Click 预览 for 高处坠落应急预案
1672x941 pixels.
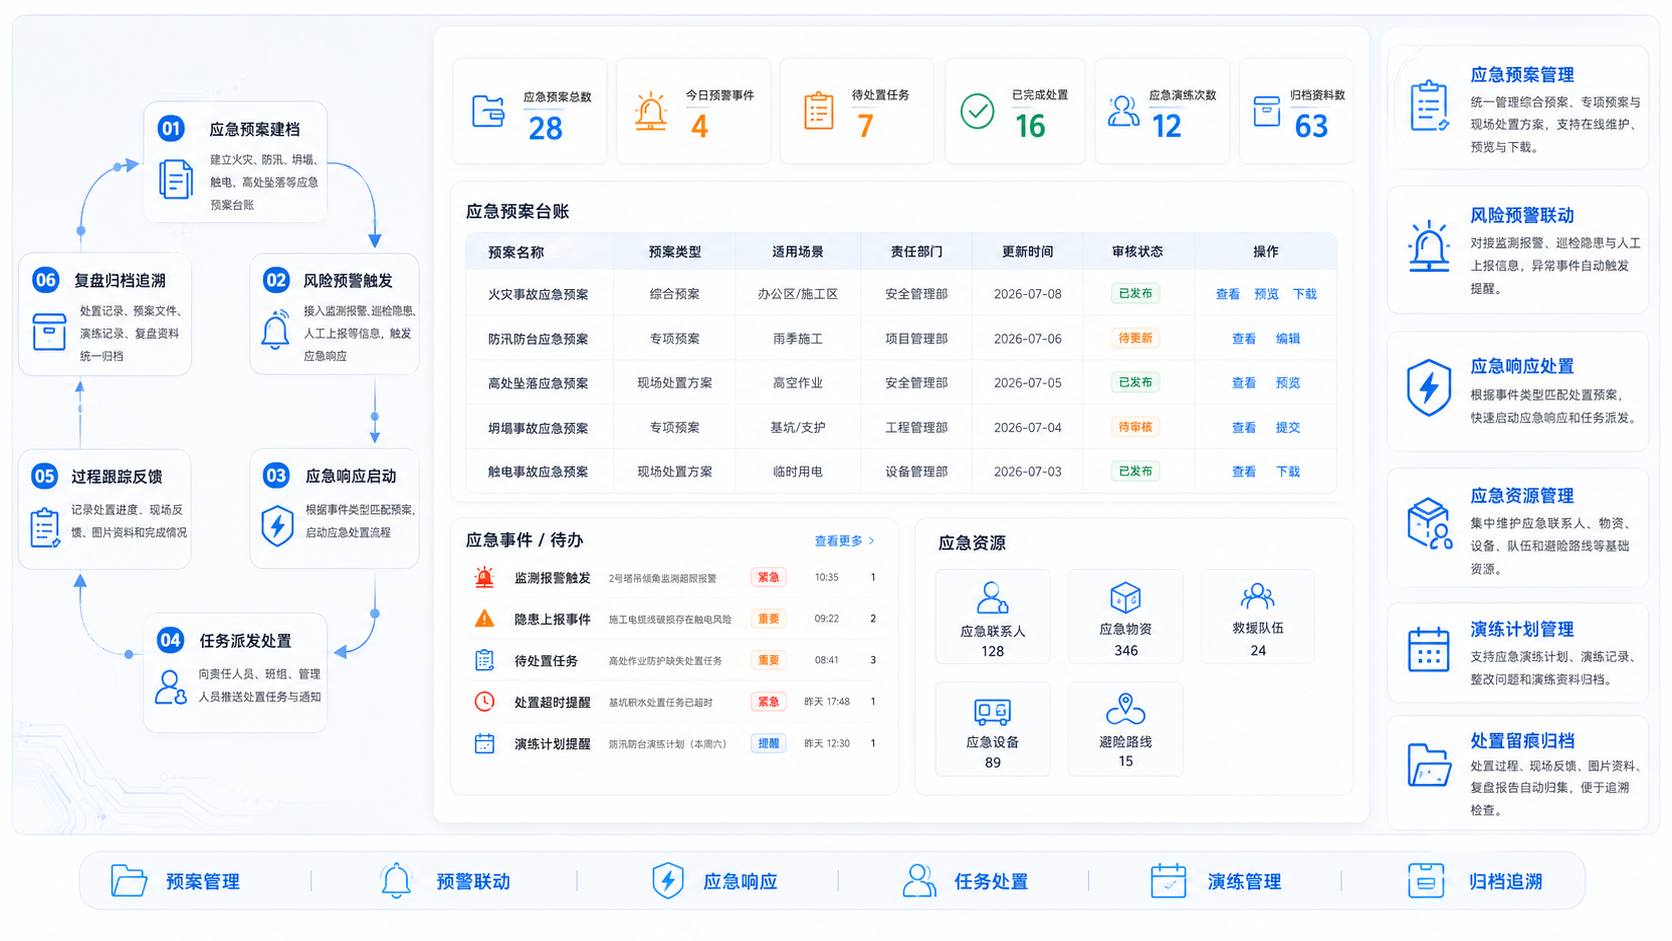1288,383
